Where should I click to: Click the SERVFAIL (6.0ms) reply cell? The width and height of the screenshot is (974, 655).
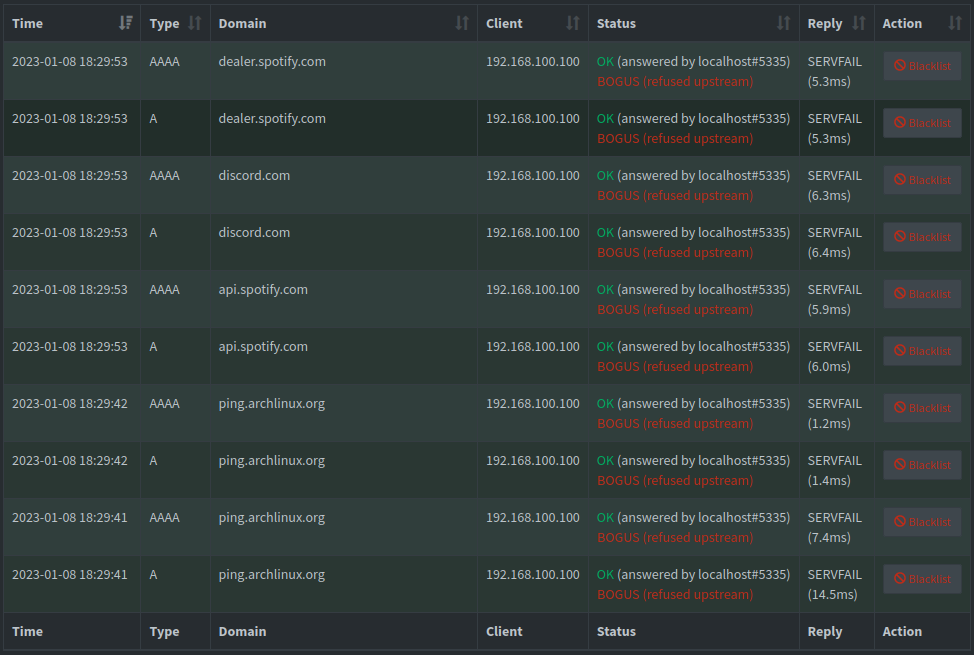coord(835,357)
